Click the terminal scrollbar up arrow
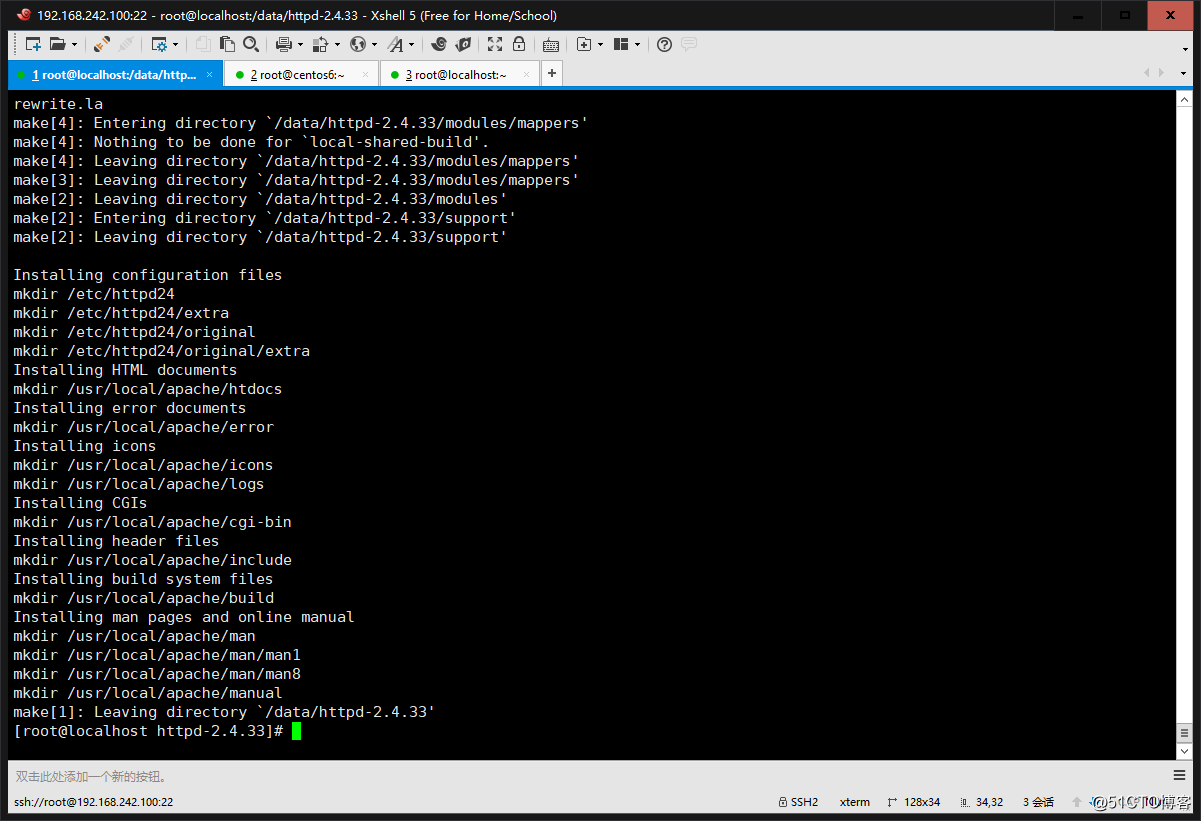The width and height of the screenshot is (1201, 821). coord(1184,99)
